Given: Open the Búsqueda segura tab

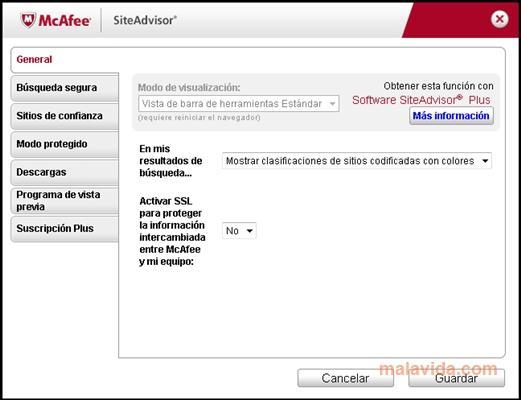Looking at the screenshot, I should [x=65, y=88].
